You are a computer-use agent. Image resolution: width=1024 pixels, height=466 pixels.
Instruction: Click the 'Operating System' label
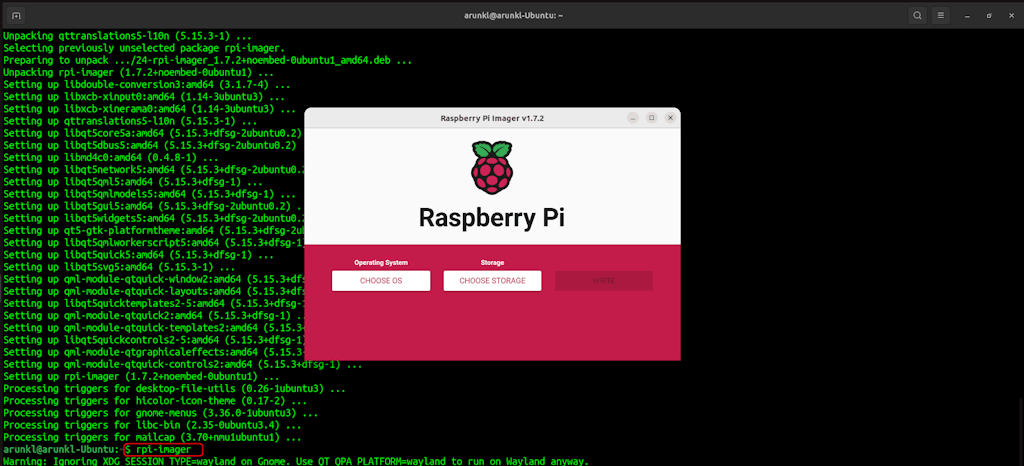point(381,262)
